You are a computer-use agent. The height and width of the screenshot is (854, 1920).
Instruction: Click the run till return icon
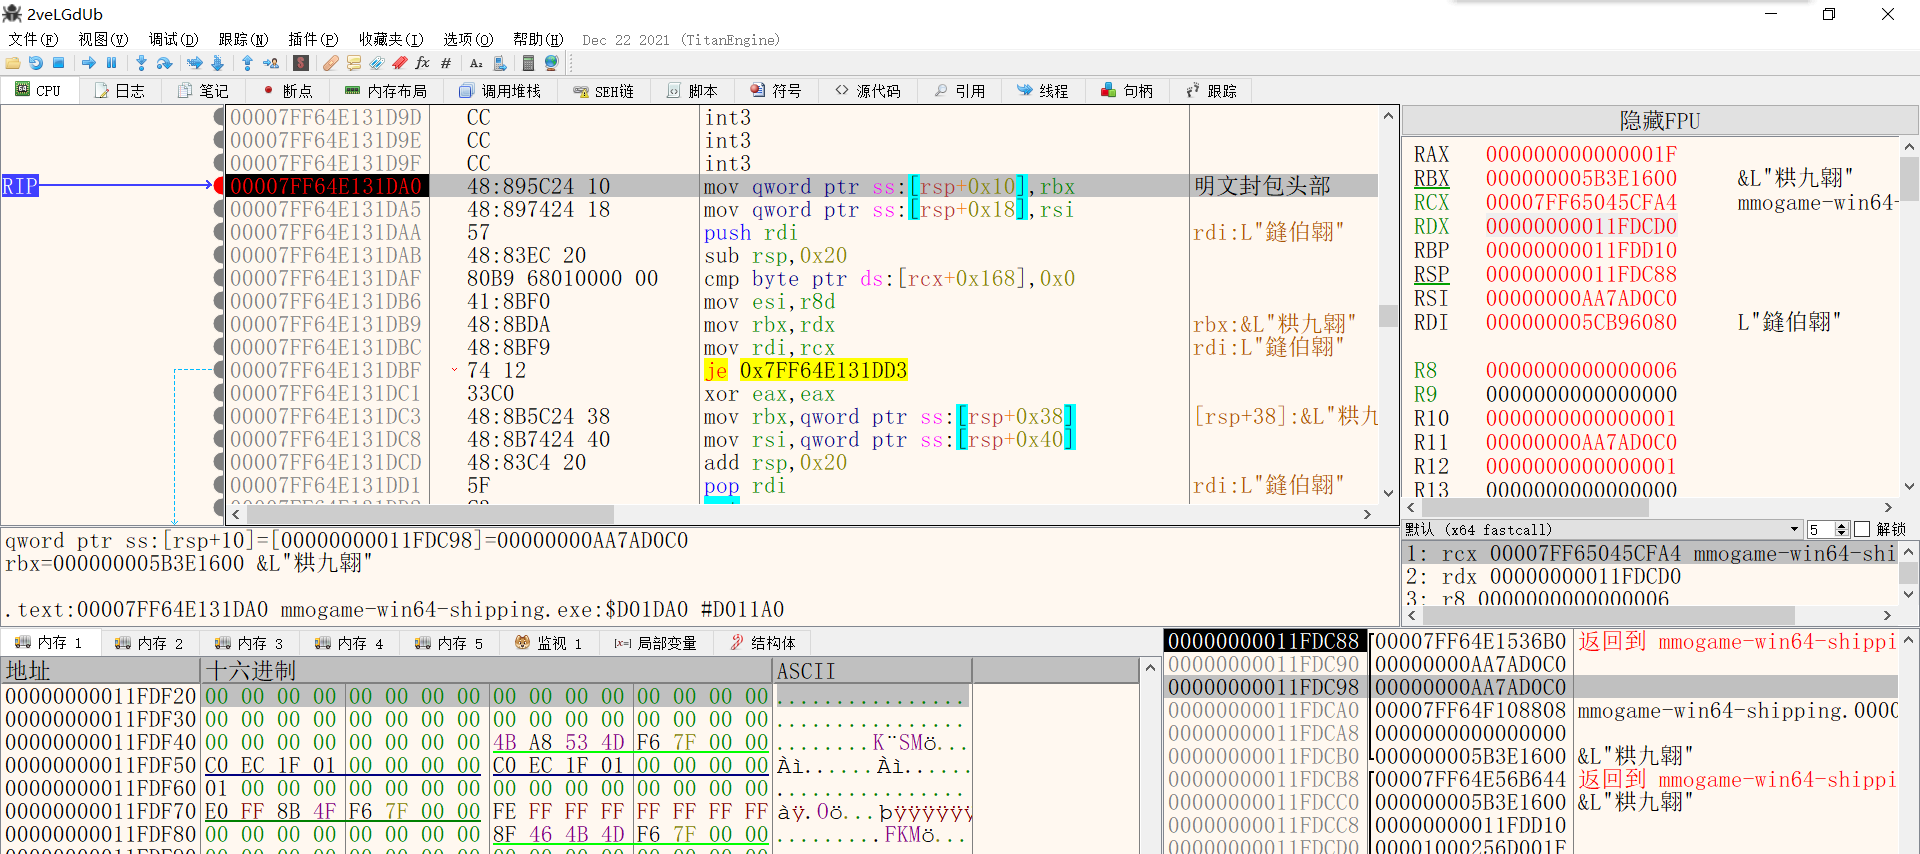[248, 63]
